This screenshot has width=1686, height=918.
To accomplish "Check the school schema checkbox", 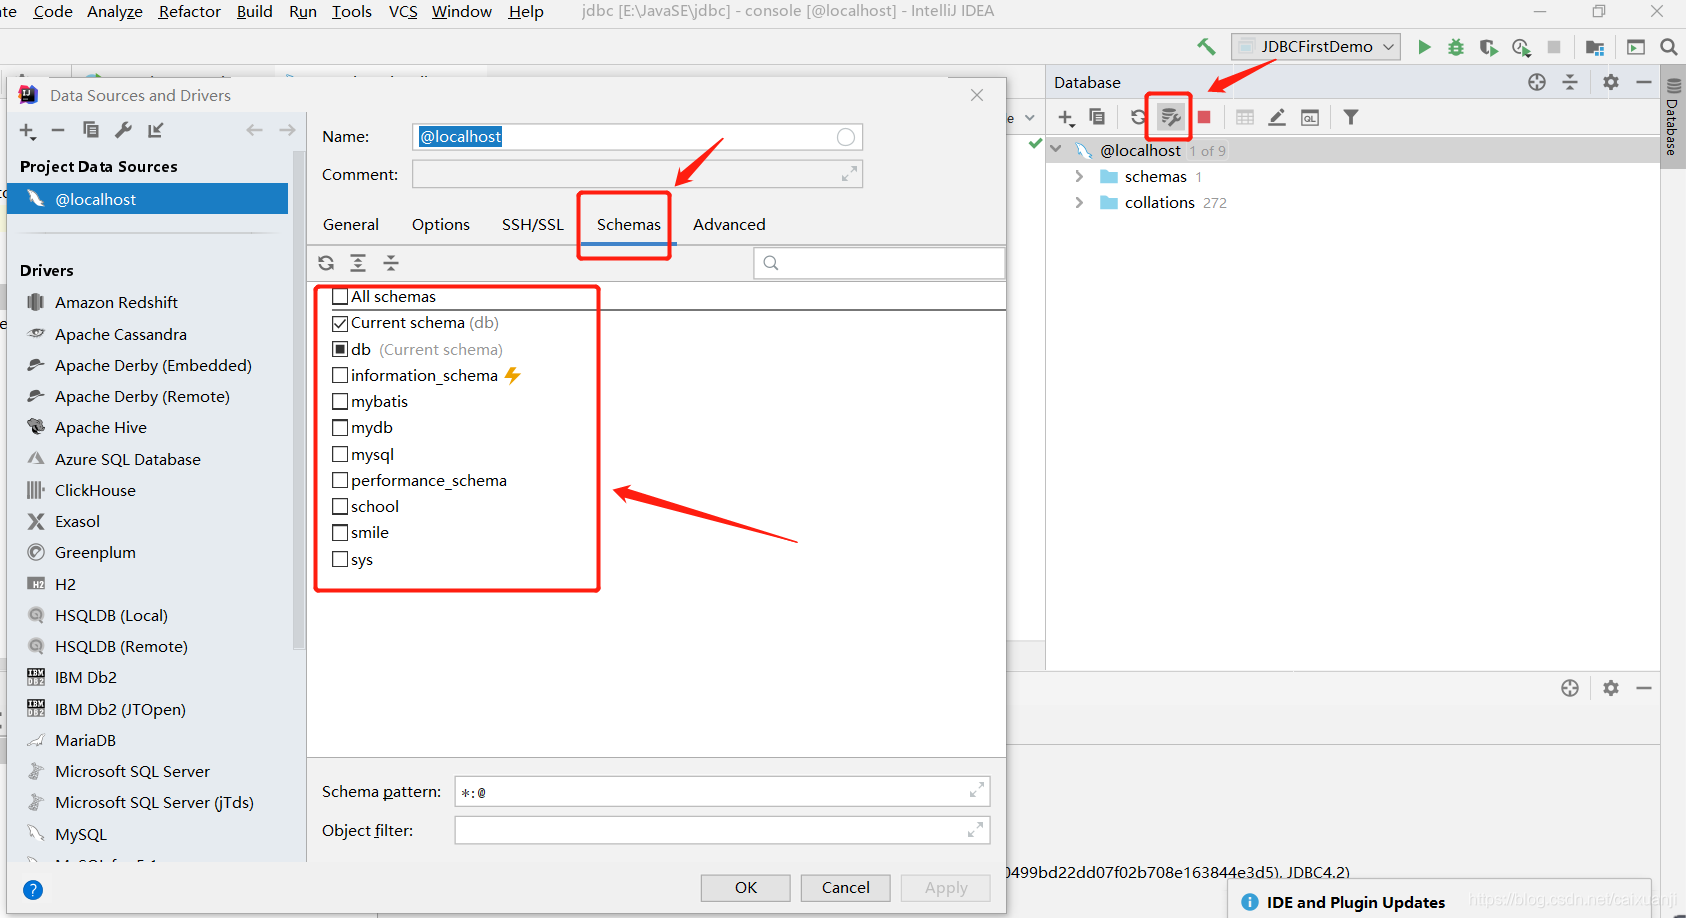I will click(x=340, y=506).
